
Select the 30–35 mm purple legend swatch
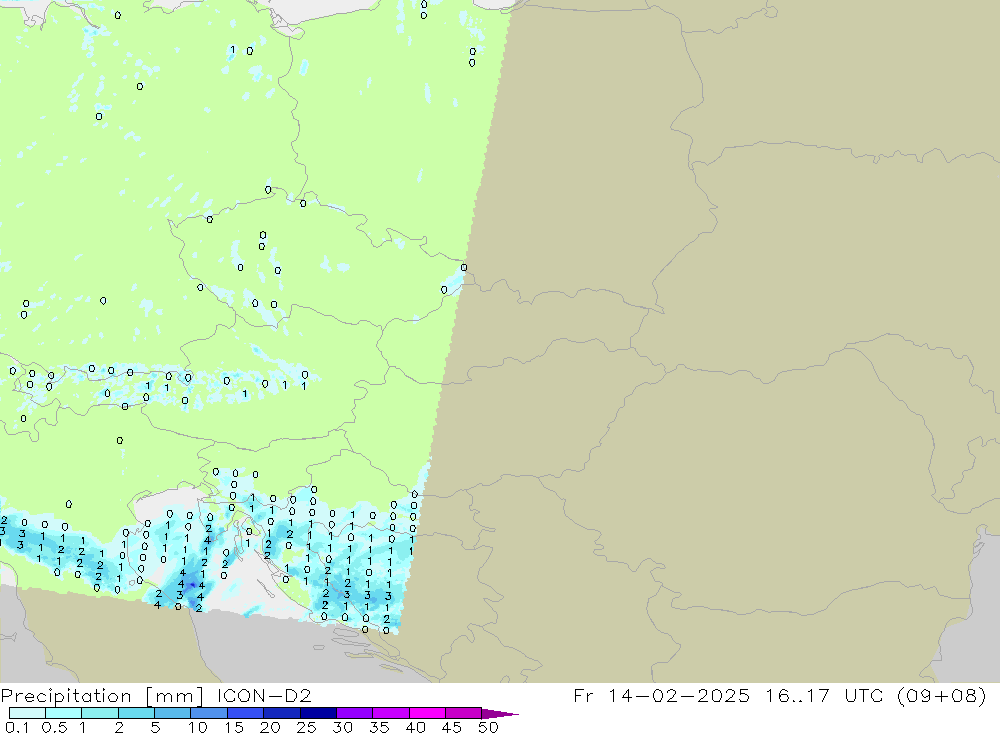pyautogui.click(x=355, y=713)
